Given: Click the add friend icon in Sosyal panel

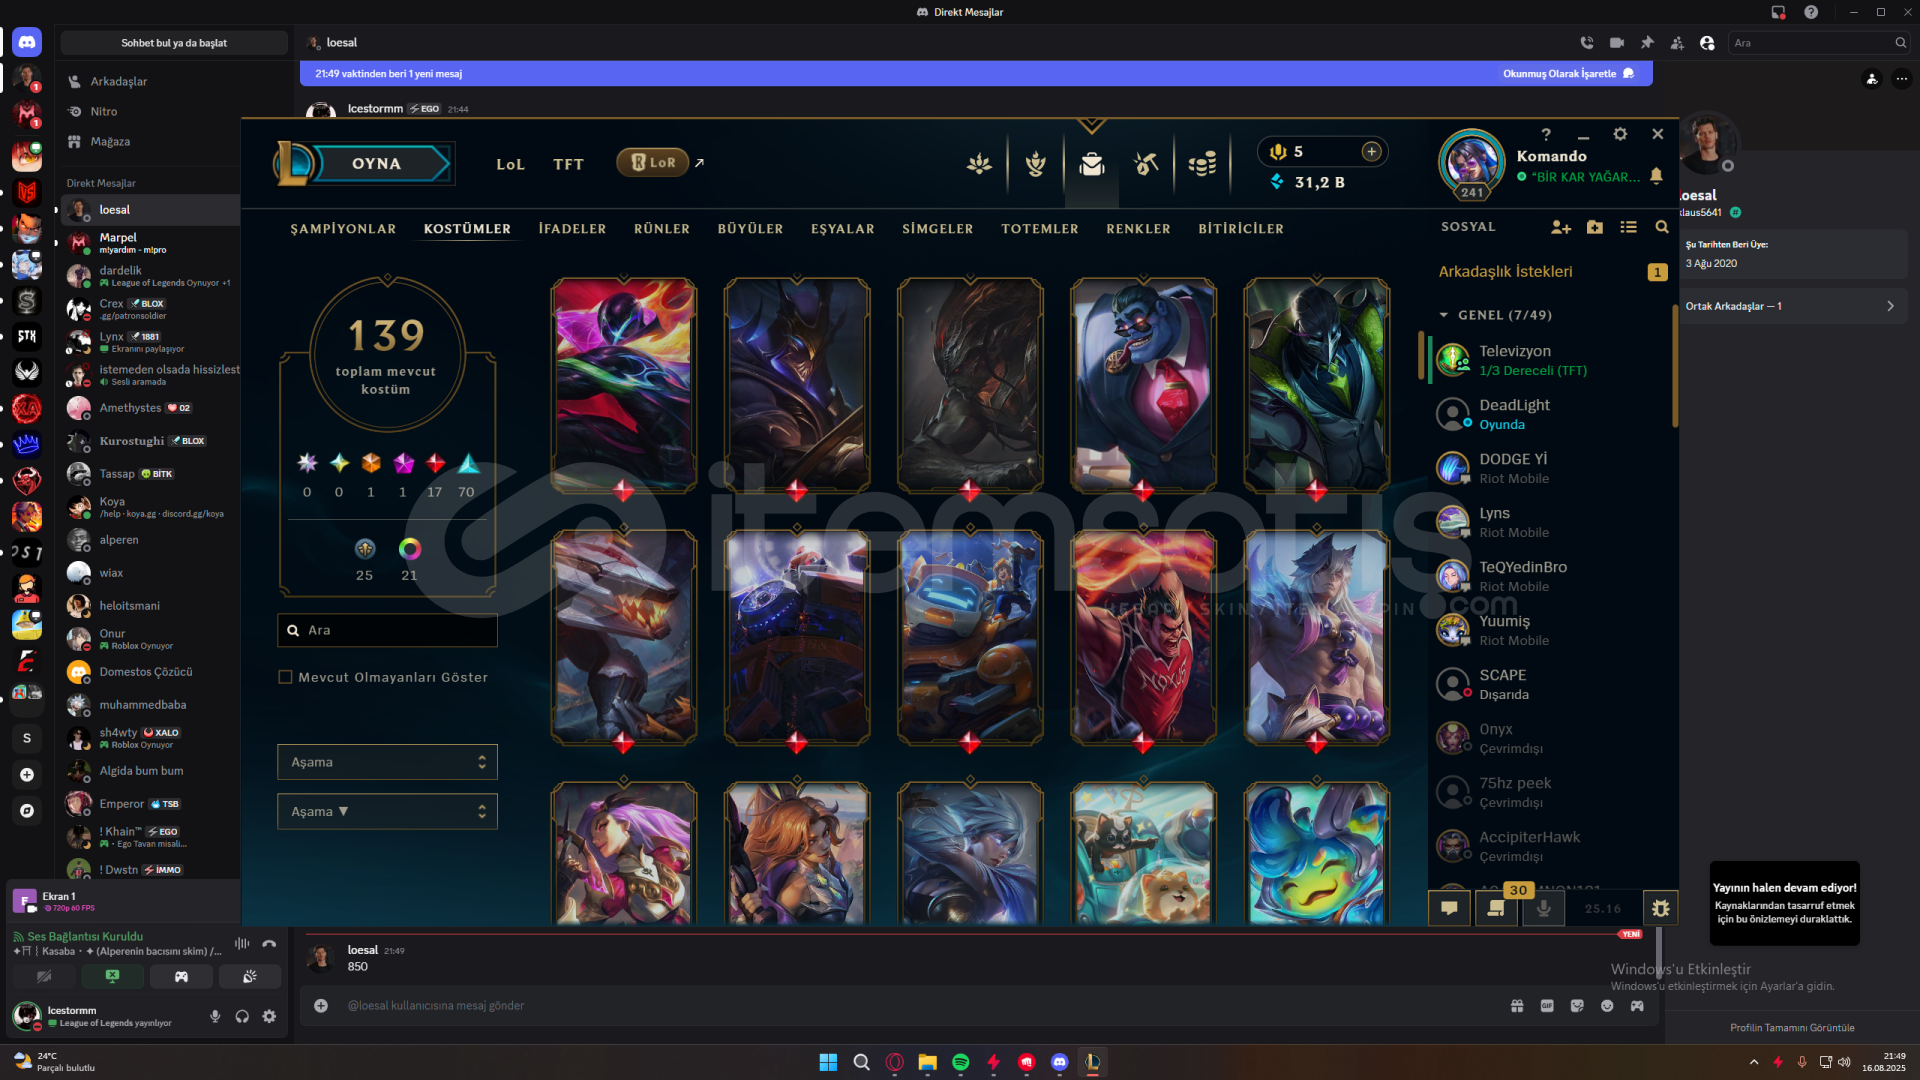Looking at the screenshot, I should click(x=1560, y=227).
